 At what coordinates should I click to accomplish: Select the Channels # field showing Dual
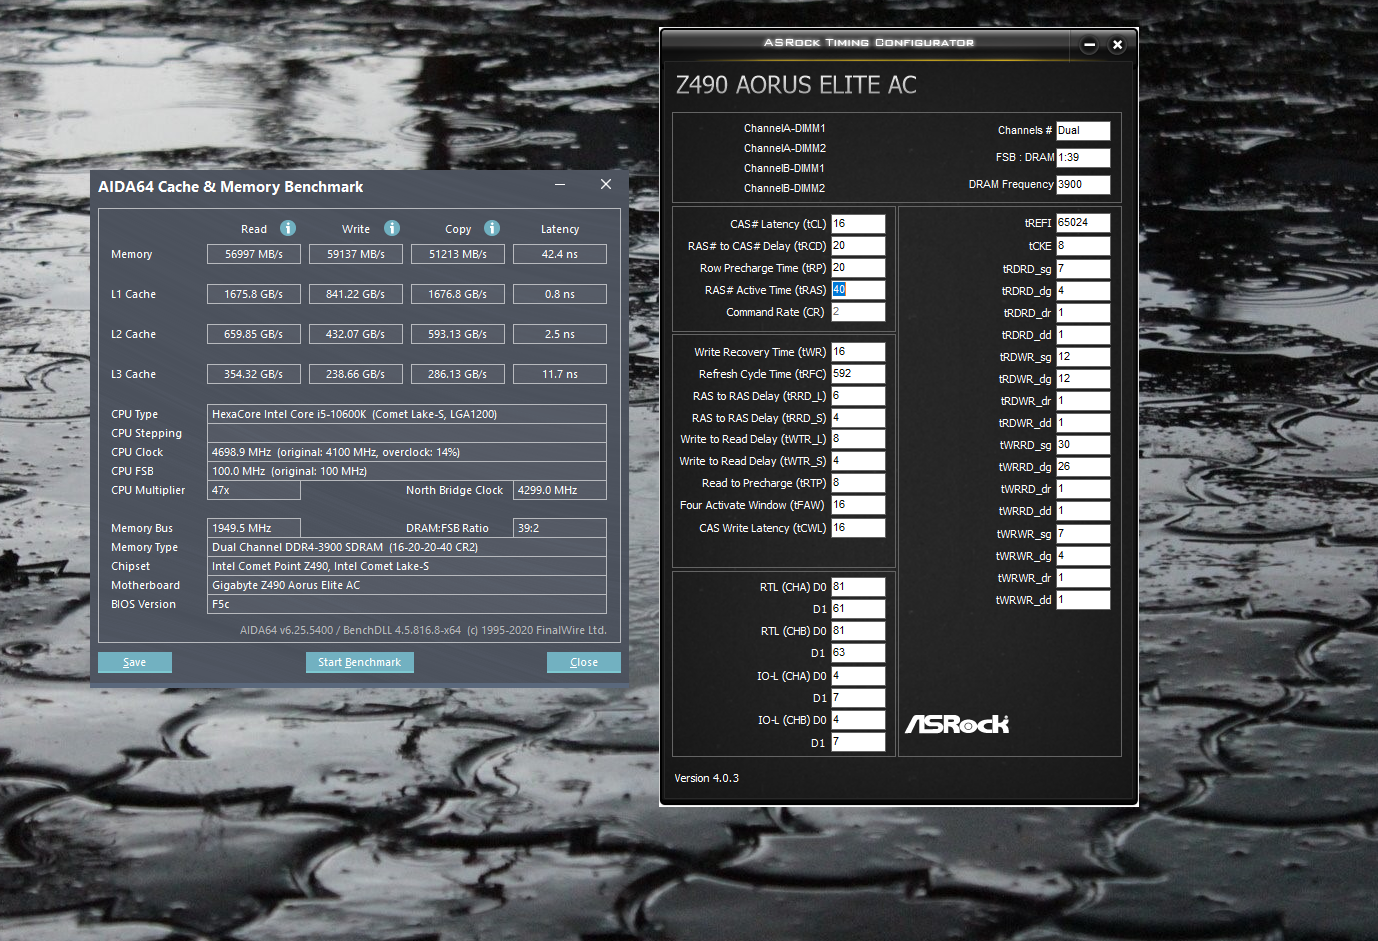coord(1083,131)
